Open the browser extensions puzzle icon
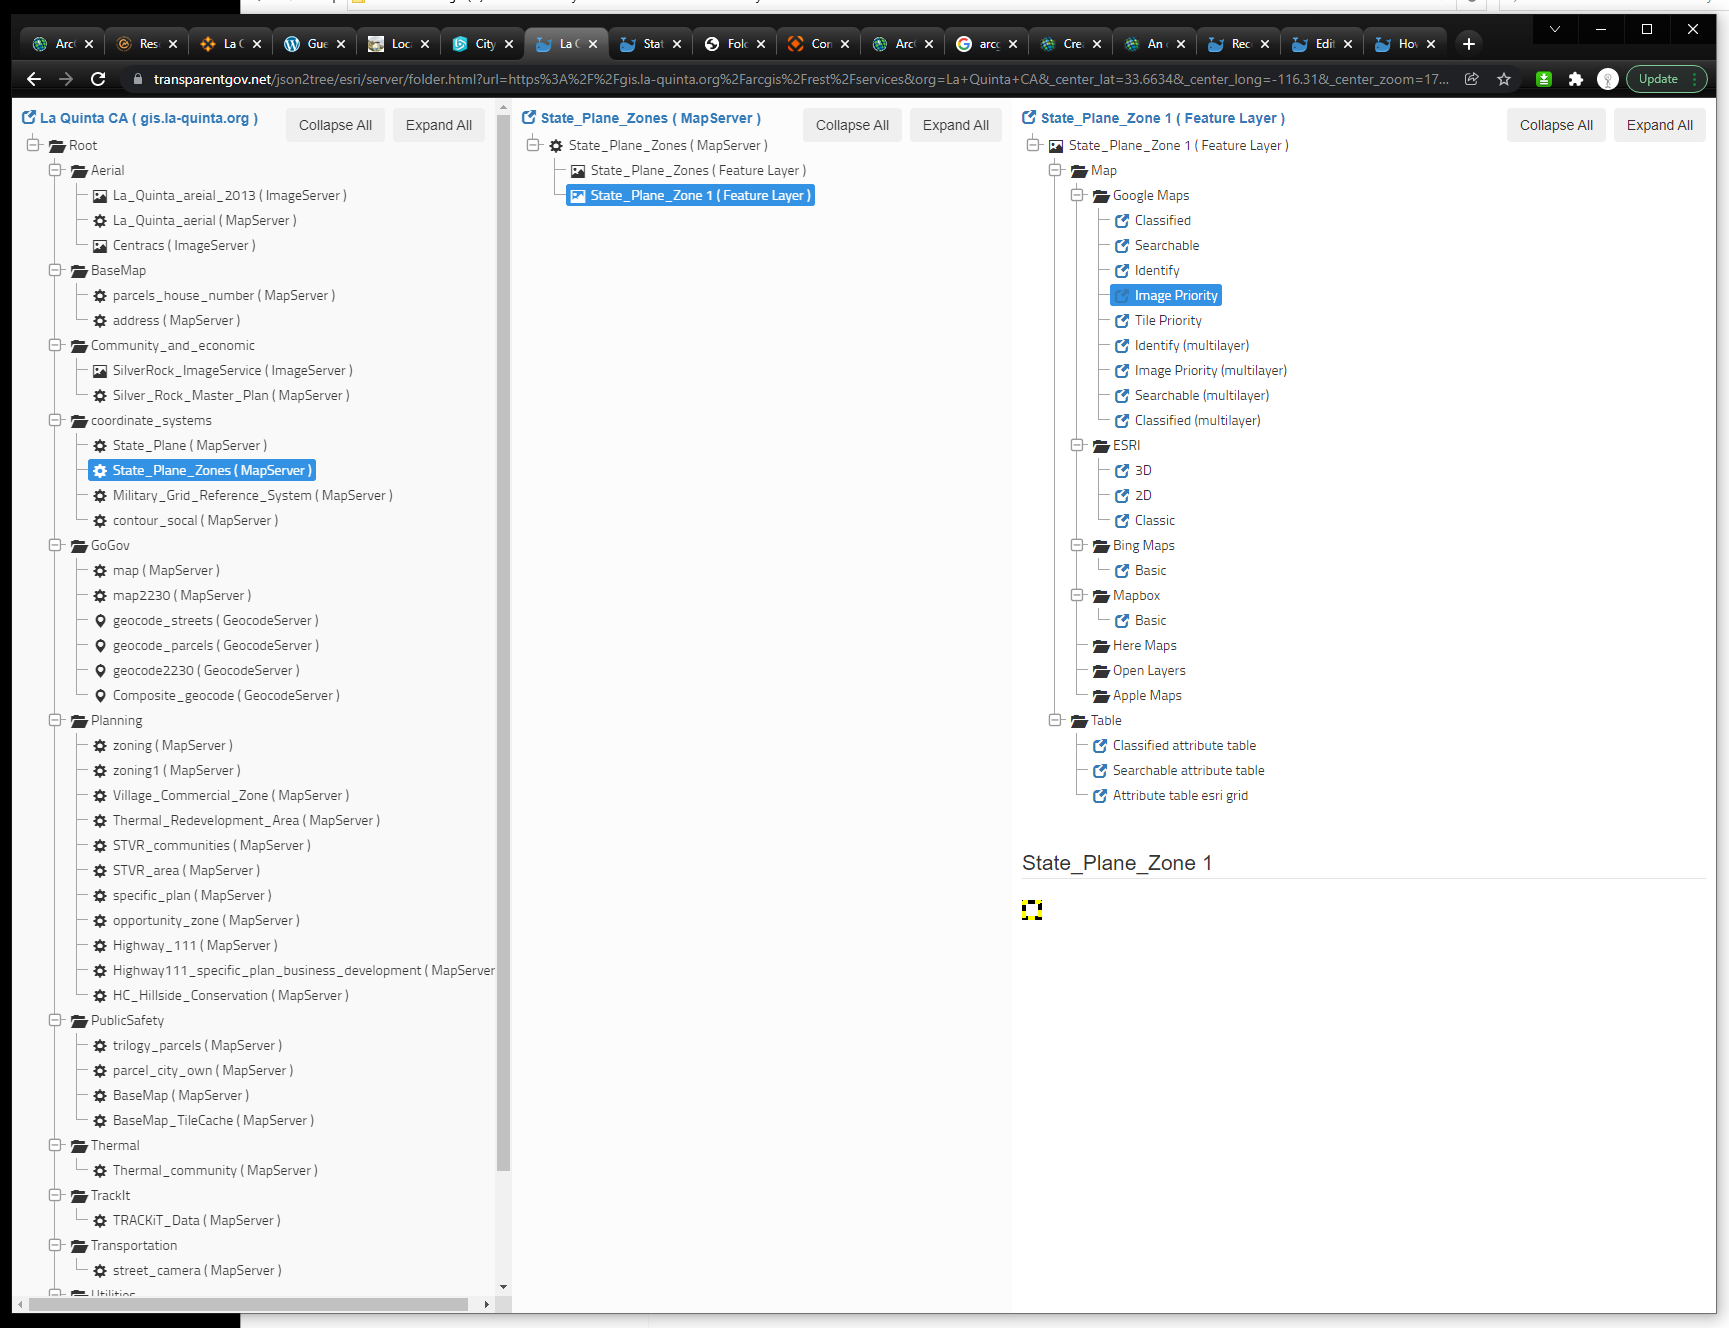 point(1576,79)
